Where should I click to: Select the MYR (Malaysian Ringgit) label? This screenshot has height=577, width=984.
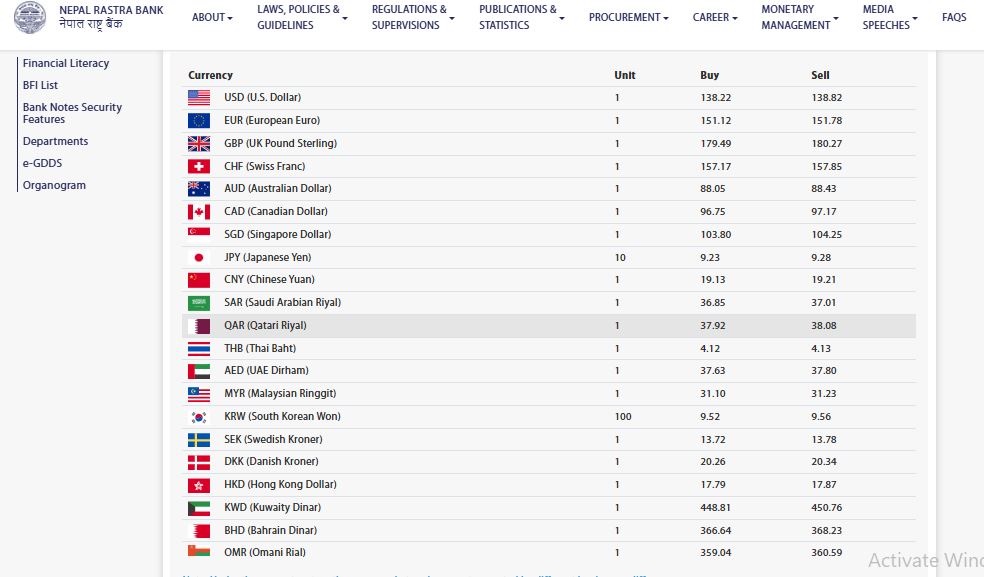(280, 394)
